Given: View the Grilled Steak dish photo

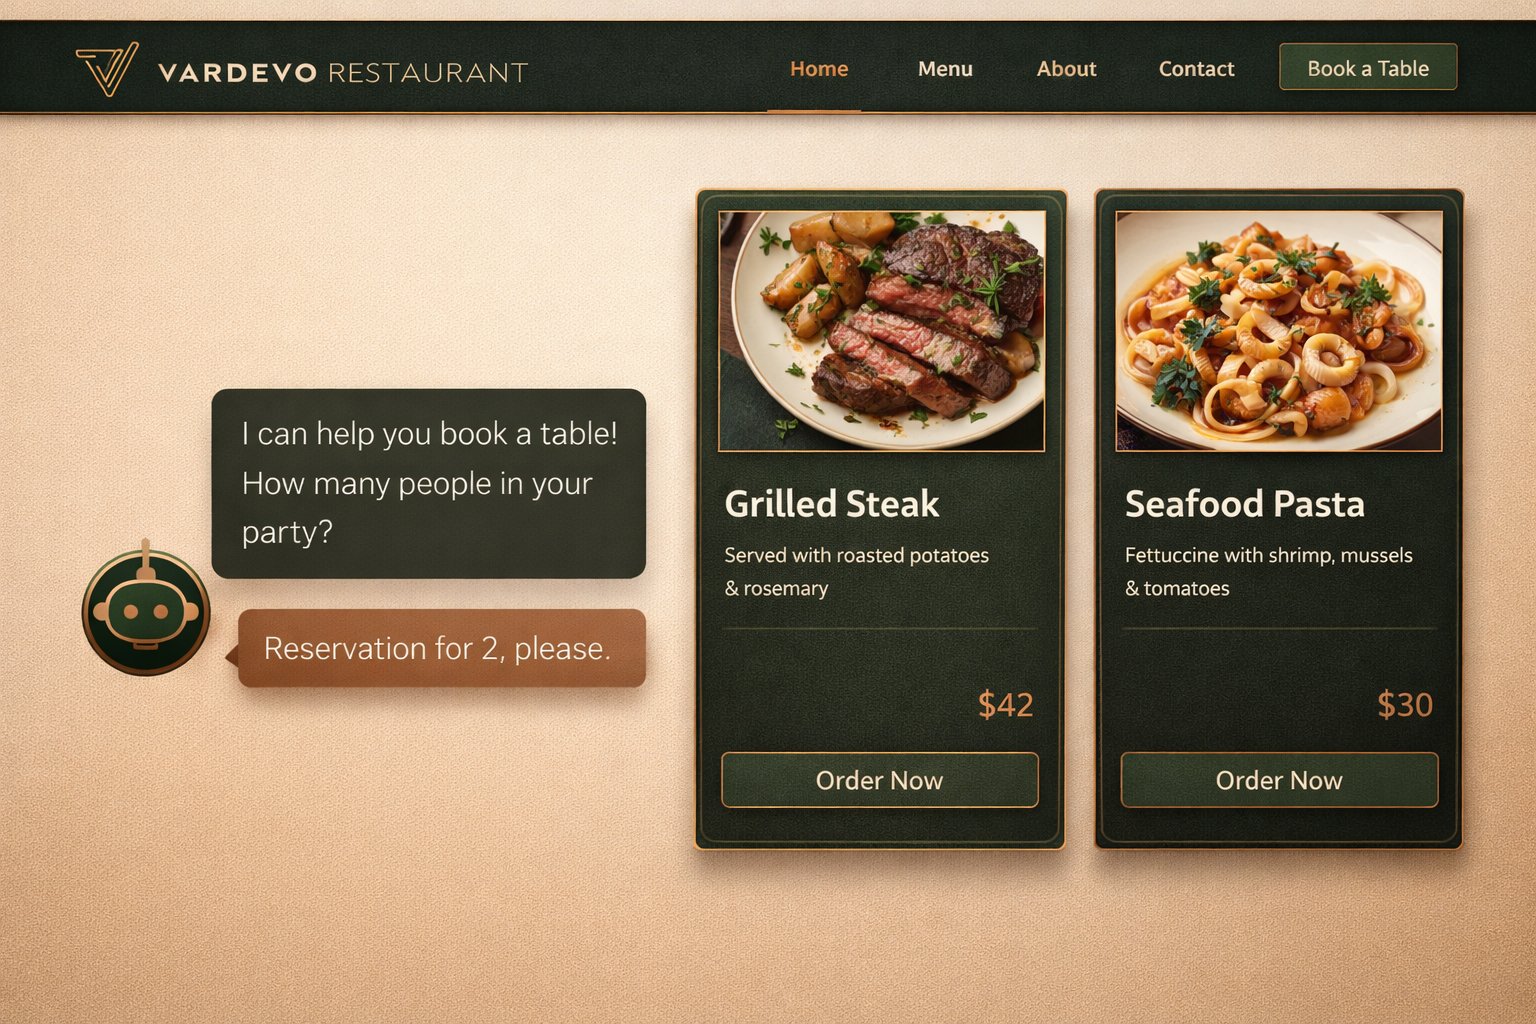Looking at the screenshot, I should pos(881,331).
